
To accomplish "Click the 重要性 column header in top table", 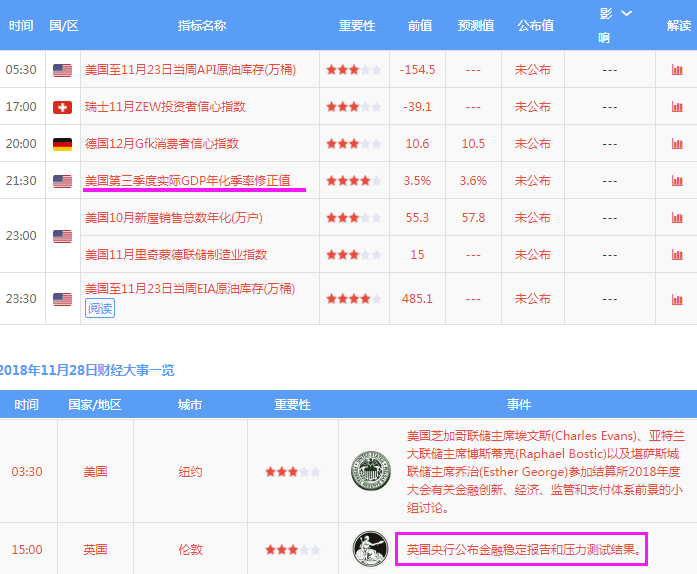I will coord(356,25).
